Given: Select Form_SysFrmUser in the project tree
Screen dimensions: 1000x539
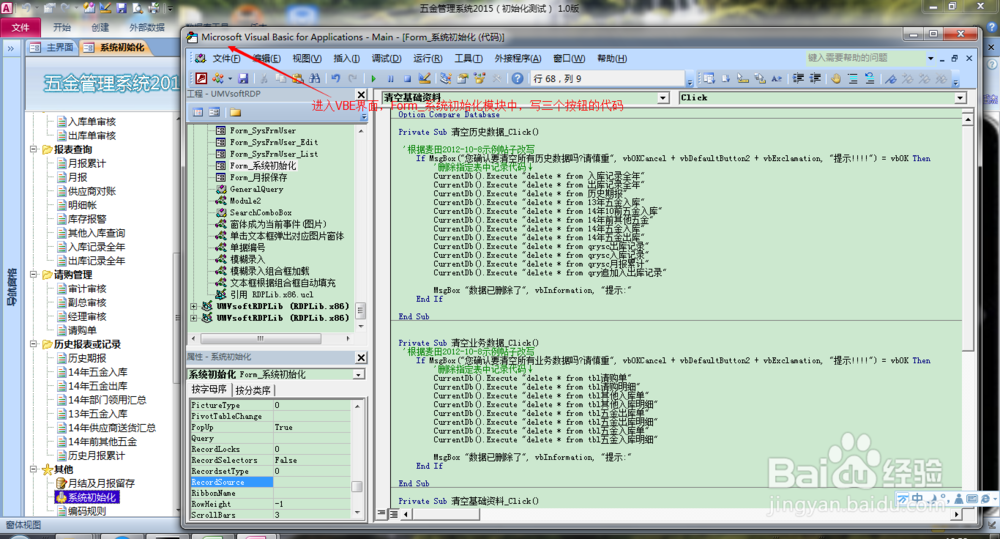Looking at the screenshot, I should pos(263,131).
